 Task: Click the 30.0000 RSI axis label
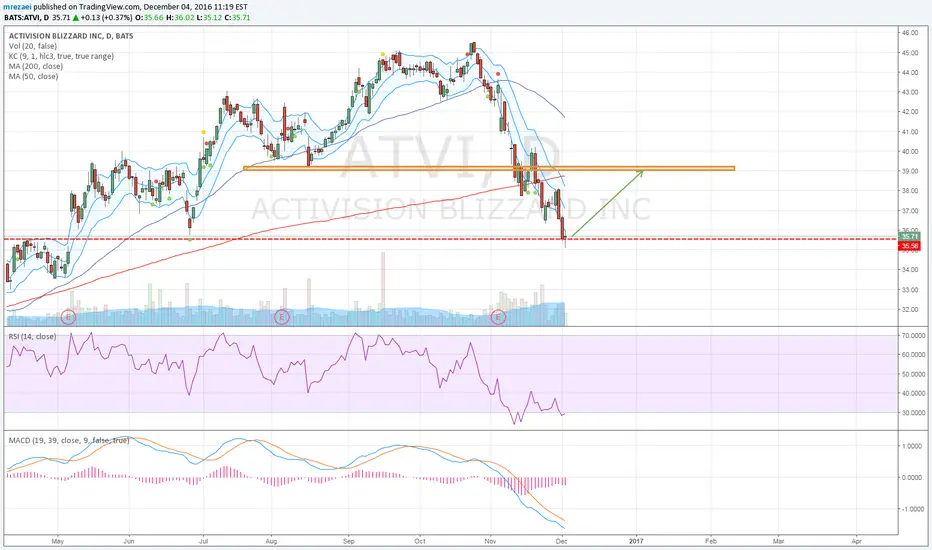tap(913, 413)
